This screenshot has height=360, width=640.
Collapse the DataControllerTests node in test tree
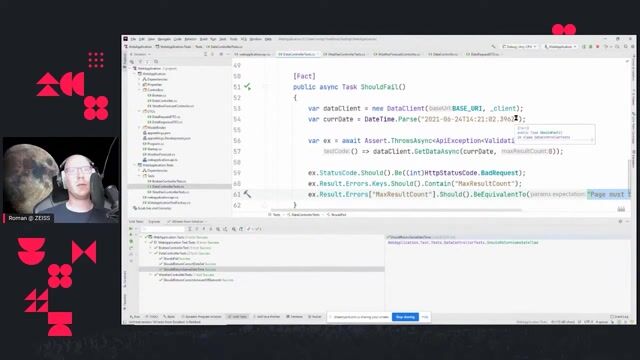point(150,253)
